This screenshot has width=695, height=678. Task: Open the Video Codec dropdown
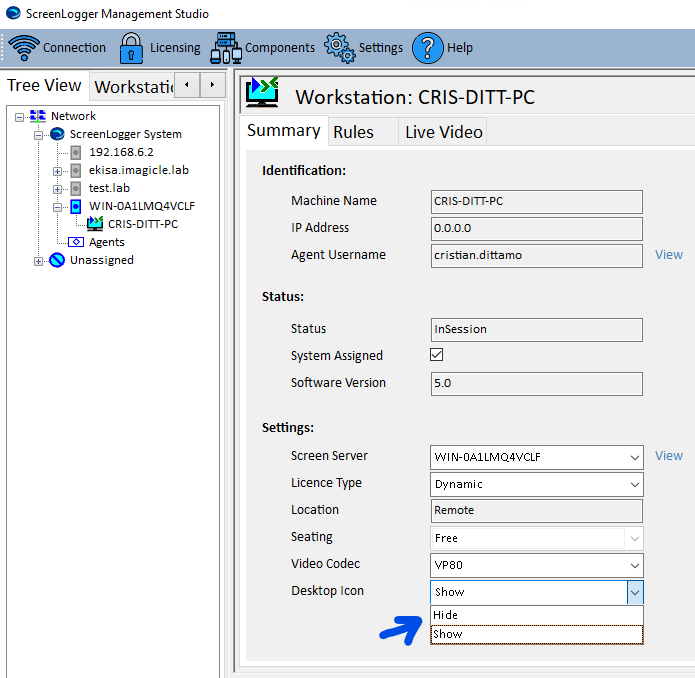tap(634, 565)
